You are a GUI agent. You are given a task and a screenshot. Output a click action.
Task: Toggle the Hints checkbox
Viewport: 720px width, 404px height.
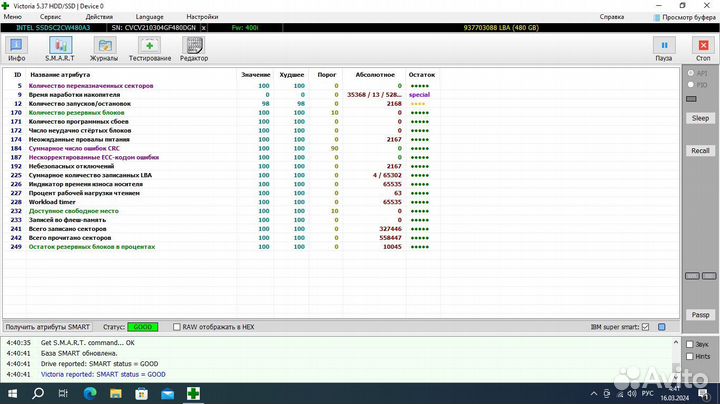click(x=688, y=355)
